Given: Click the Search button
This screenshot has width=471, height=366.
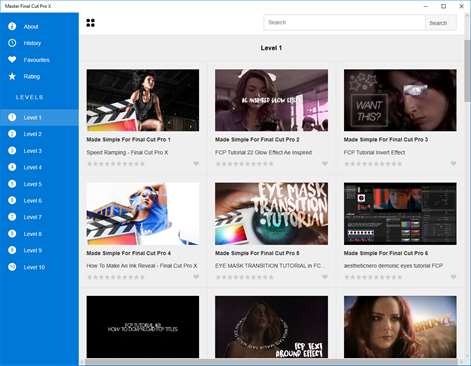Looking at the screenshot, I should [x=441, y=23].
